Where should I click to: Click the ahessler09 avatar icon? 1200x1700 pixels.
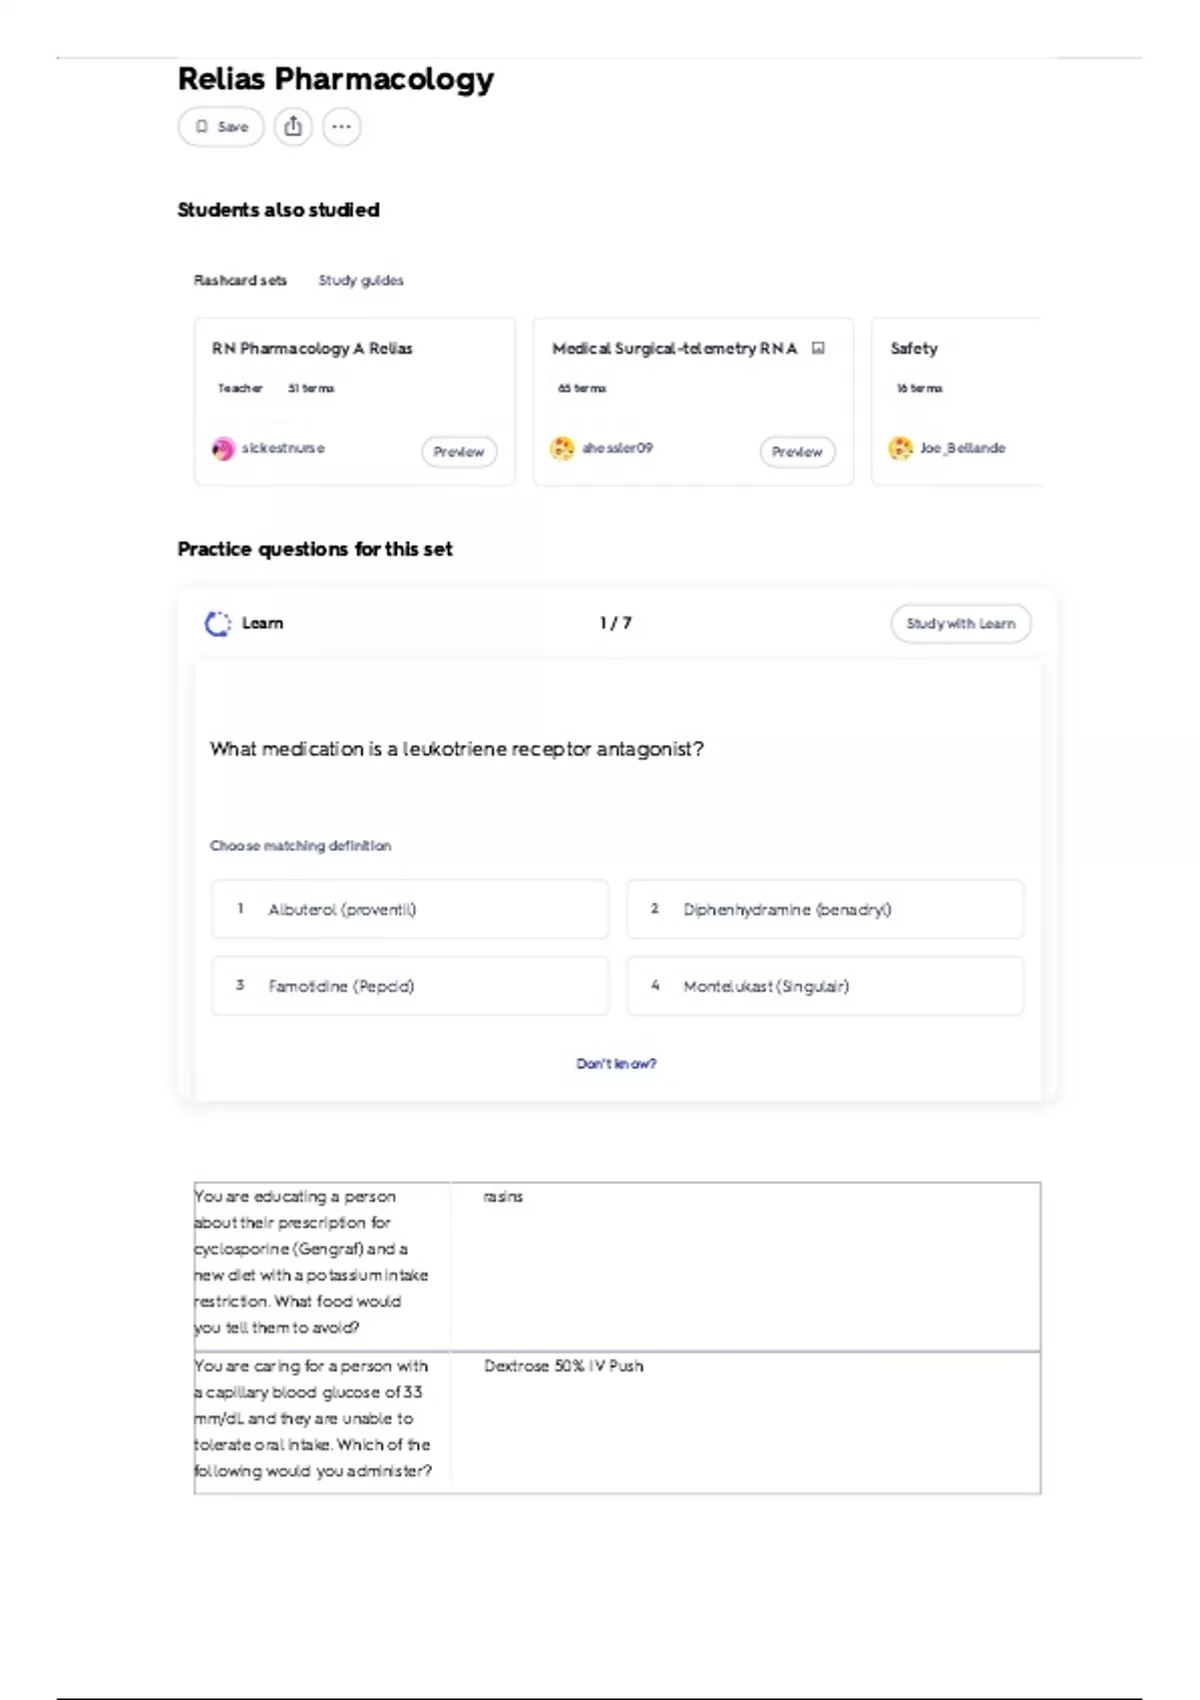pos(563,449)
